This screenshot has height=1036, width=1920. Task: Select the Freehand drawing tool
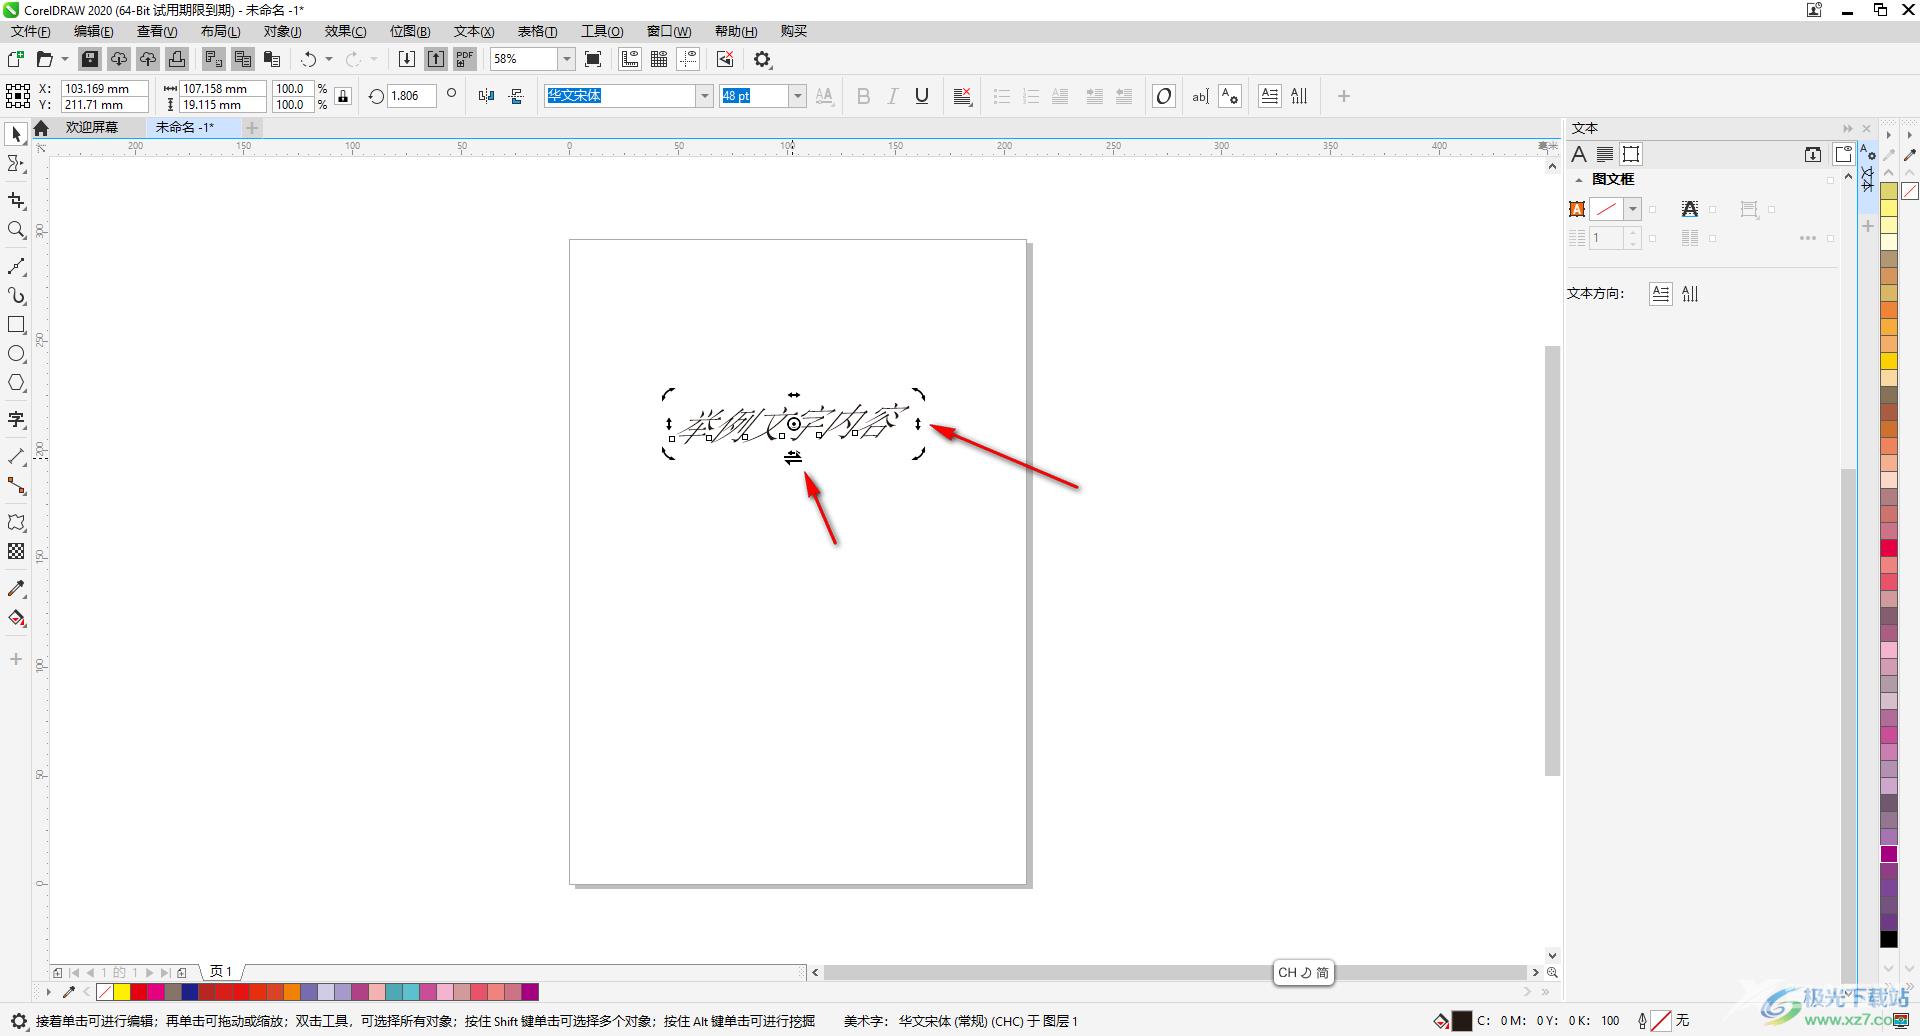[16, 266]
